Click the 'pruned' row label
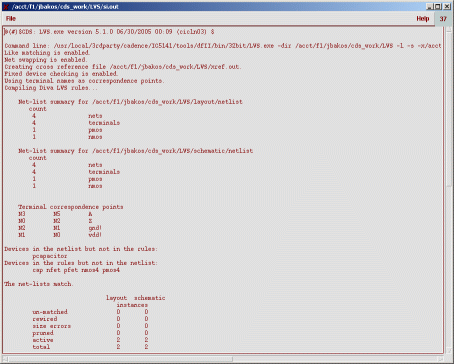Viewport: 454px width, 364px height. (x=43, y=333)
